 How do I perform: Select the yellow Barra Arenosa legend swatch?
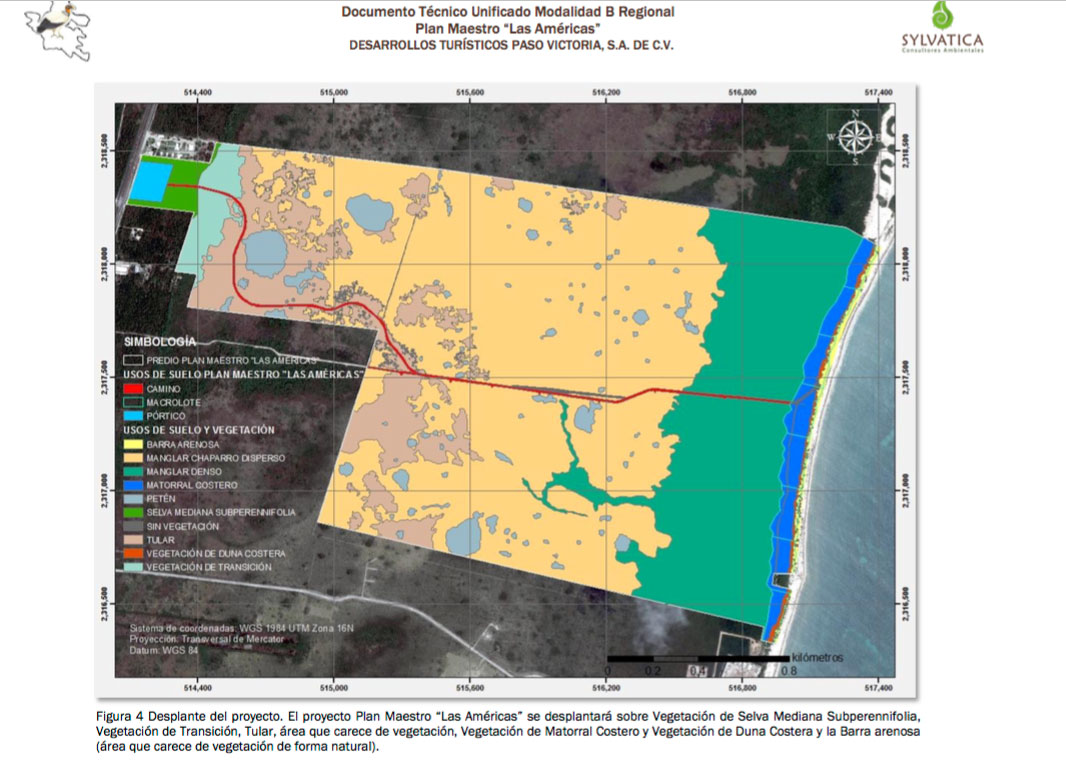click(132, 444)
